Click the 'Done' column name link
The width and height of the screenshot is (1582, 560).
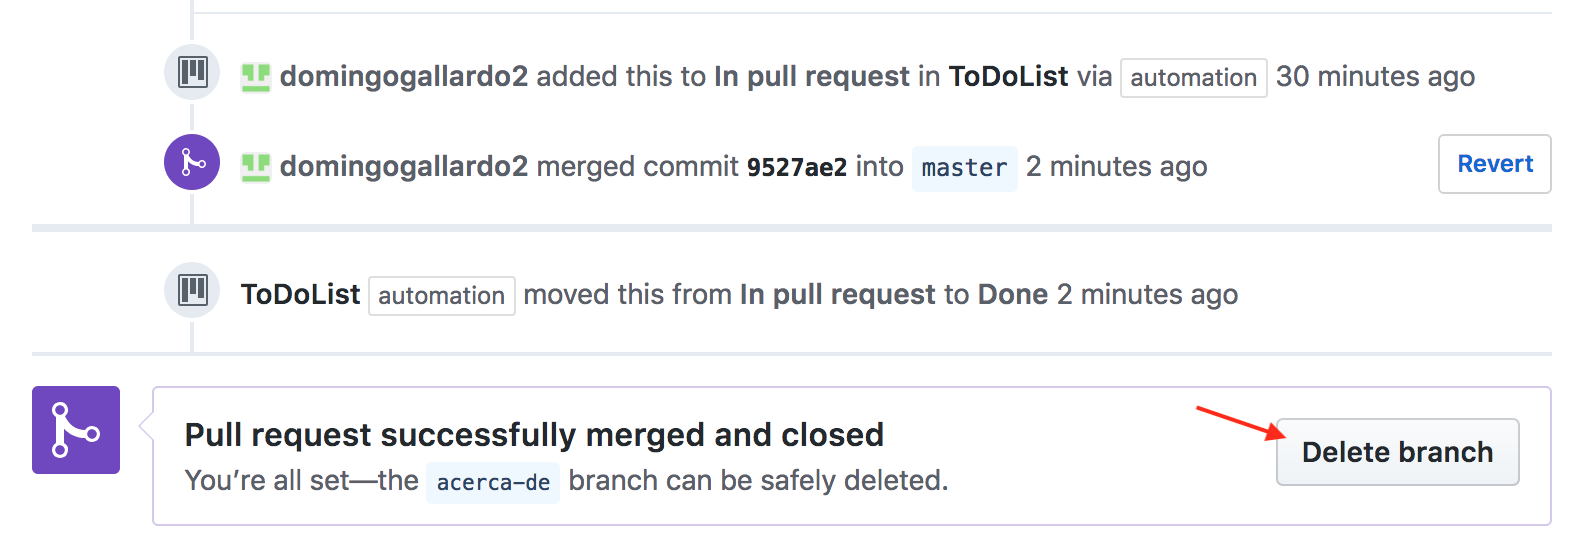click(1012, 295)
